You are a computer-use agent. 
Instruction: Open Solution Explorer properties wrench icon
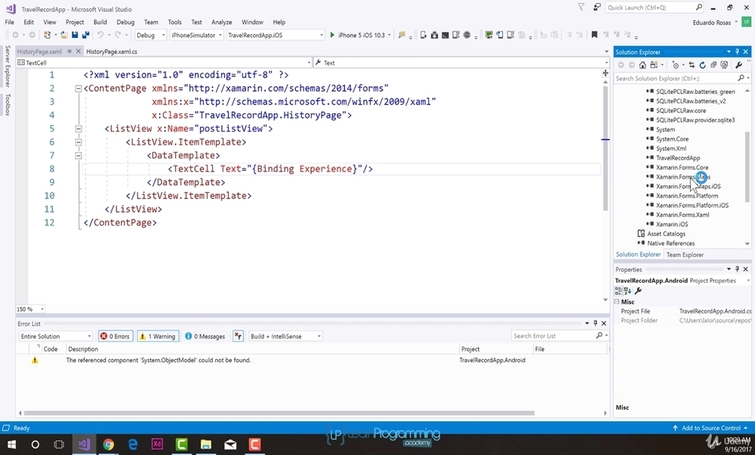(739, 65)
